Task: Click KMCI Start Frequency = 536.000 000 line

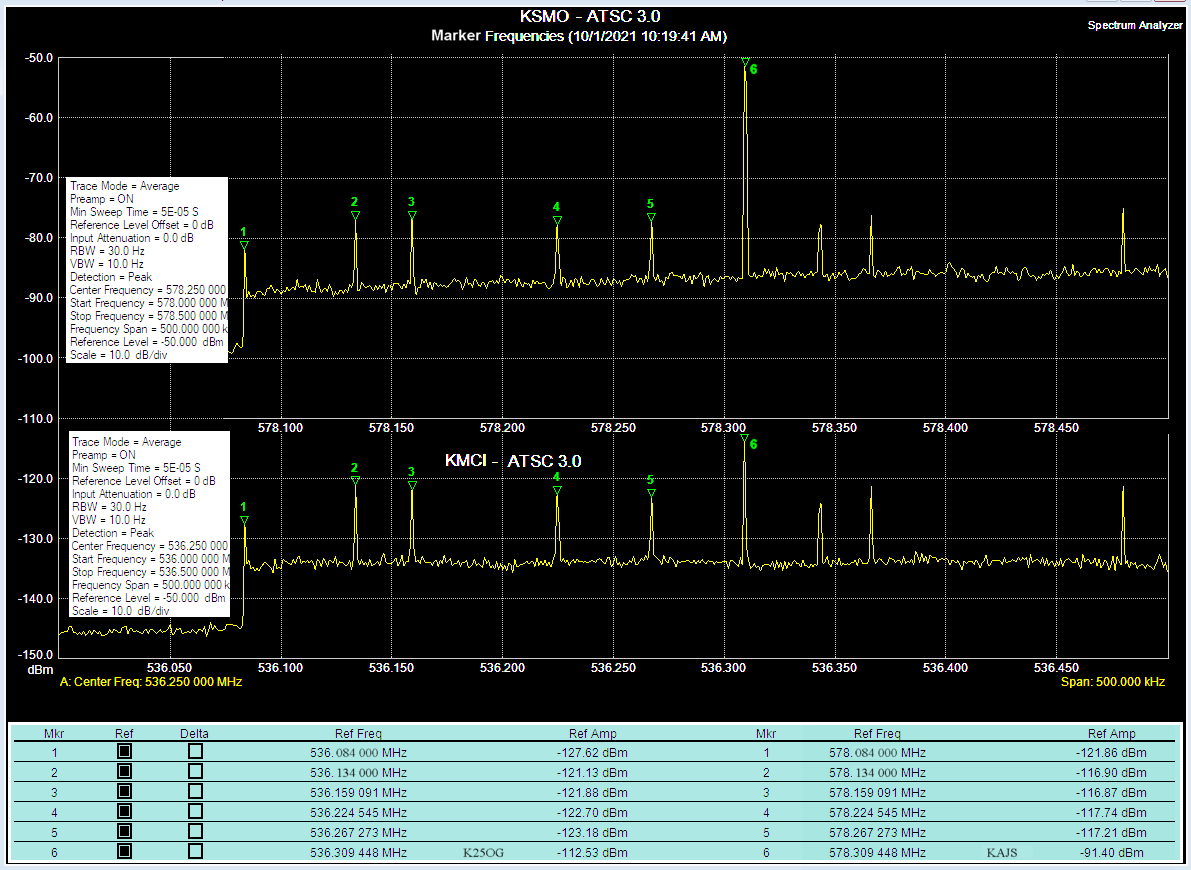Action: [150, 558]
